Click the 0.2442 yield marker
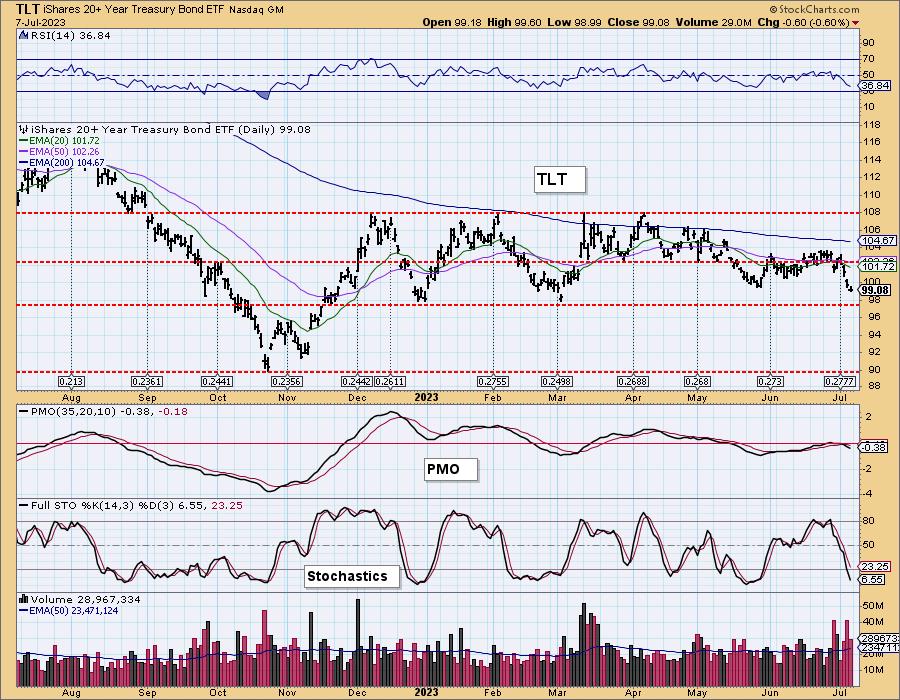 point(357,382)
